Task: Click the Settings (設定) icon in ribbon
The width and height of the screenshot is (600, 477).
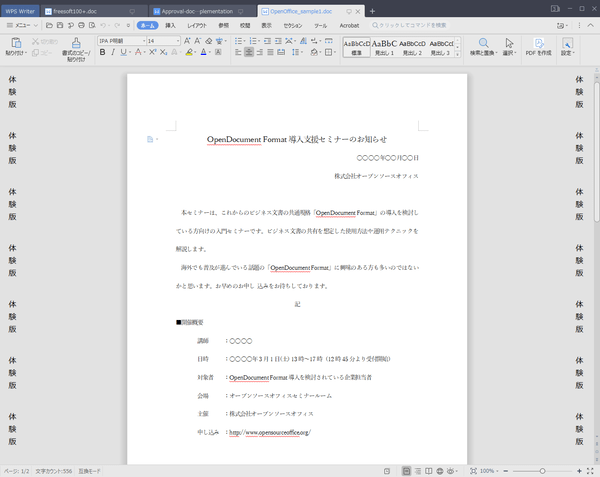Action: [x=567, y=46]
